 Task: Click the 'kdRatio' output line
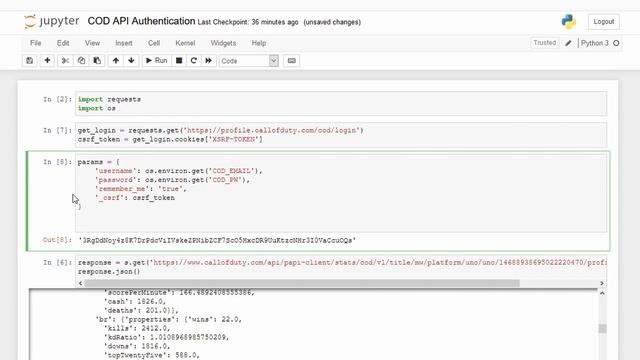click(166, 337)
